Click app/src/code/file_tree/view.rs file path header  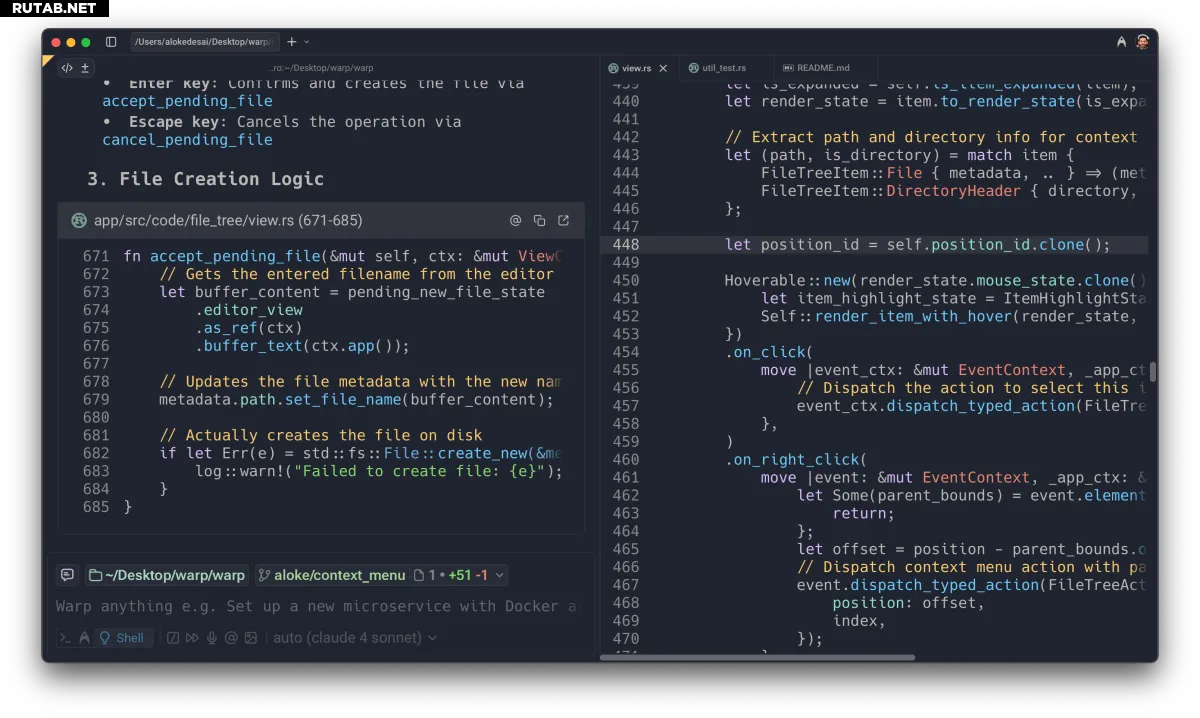(228, 220)
